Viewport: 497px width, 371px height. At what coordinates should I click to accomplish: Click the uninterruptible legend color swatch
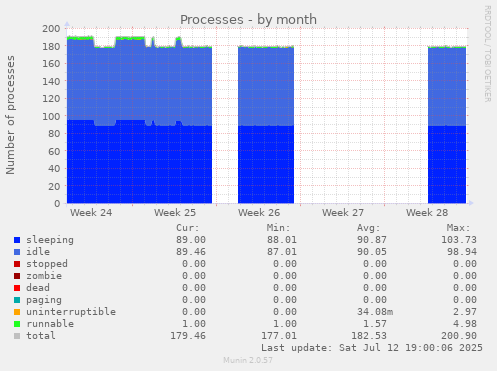17,312
